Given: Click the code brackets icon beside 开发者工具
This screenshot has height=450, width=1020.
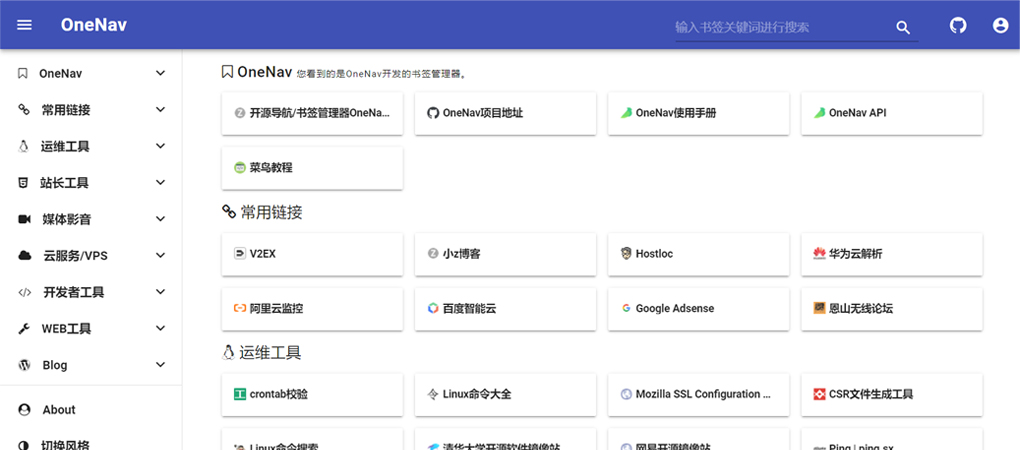Looking at the screenshot, I should click(x=24, y=292).
